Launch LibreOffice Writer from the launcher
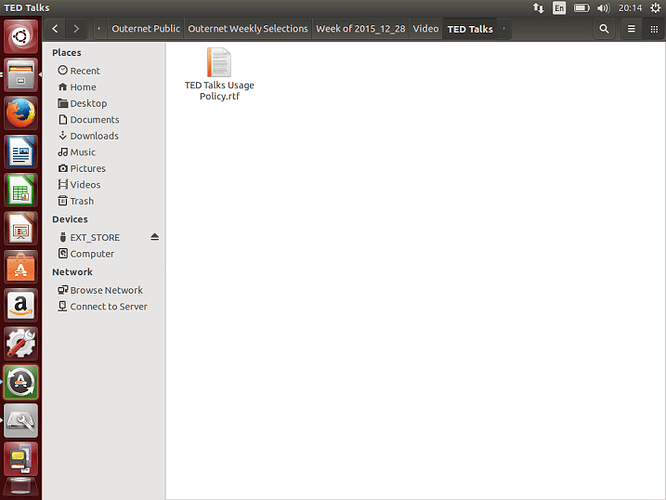This screenshot has width=666, height=500. click(x=21, y=152)
